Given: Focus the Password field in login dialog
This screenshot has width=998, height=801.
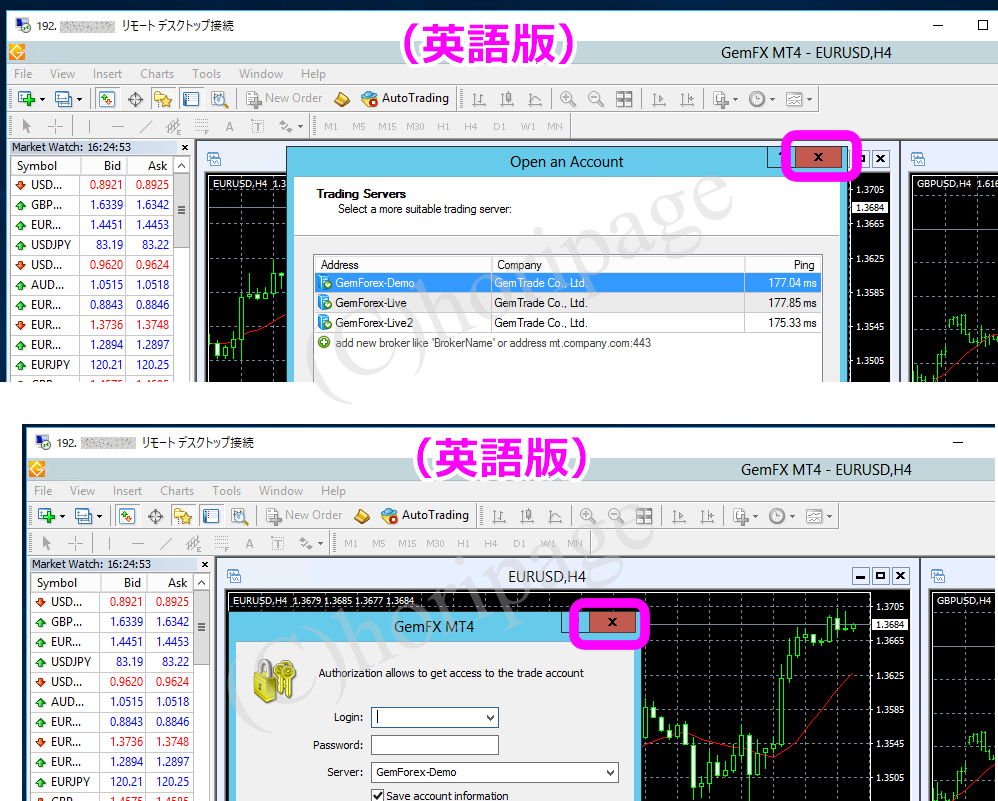Looking at the screenshot, I should pos(435,745).
